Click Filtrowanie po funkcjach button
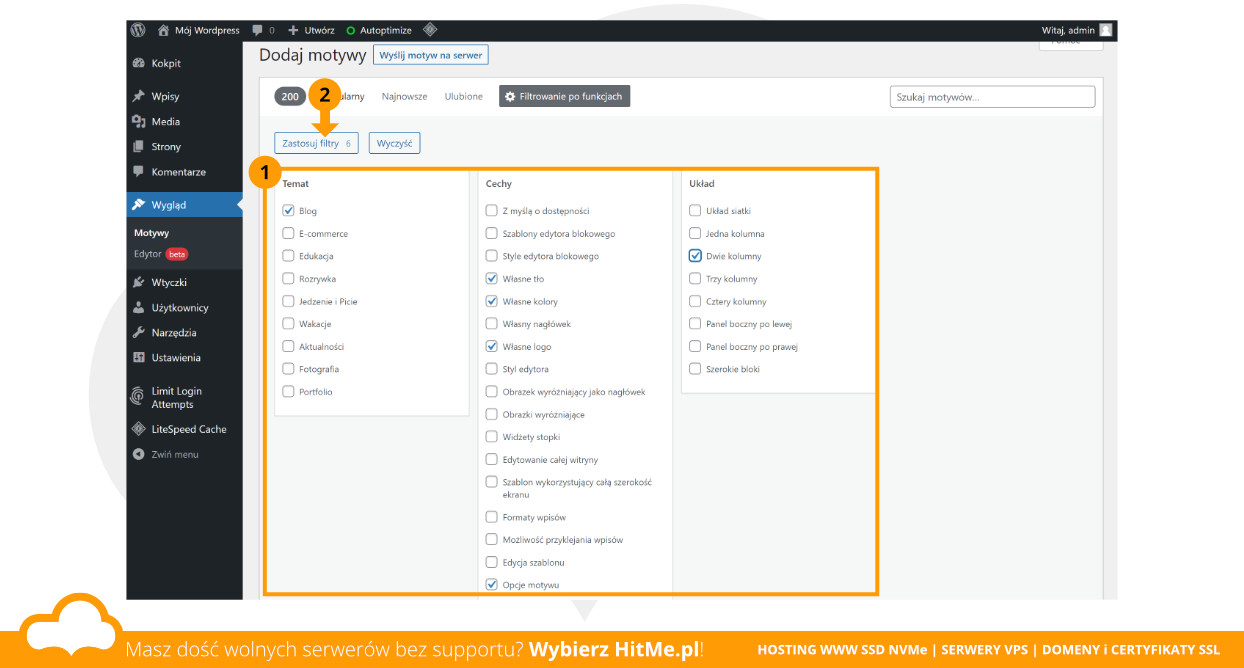 [565, 97]
